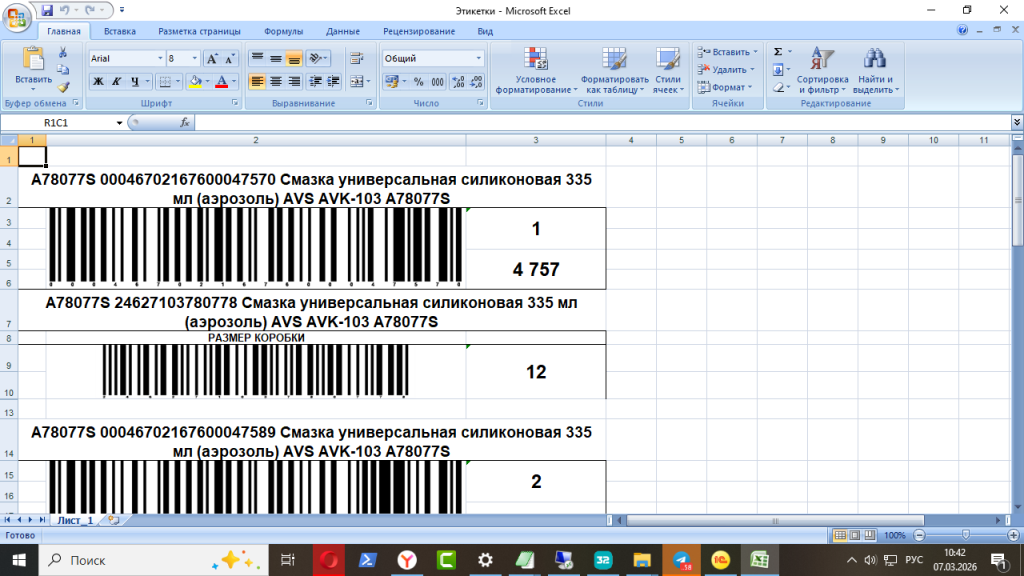This screenshot has height=576, width=1024.
Task: Increase font size with the large A
Action: tap(212, 59)
